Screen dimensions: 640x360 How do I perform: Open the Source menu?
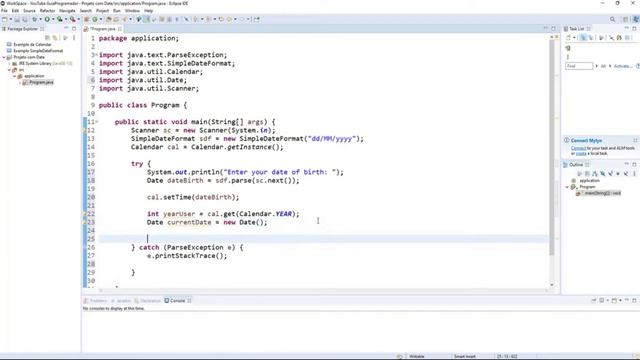pos(29,11)
